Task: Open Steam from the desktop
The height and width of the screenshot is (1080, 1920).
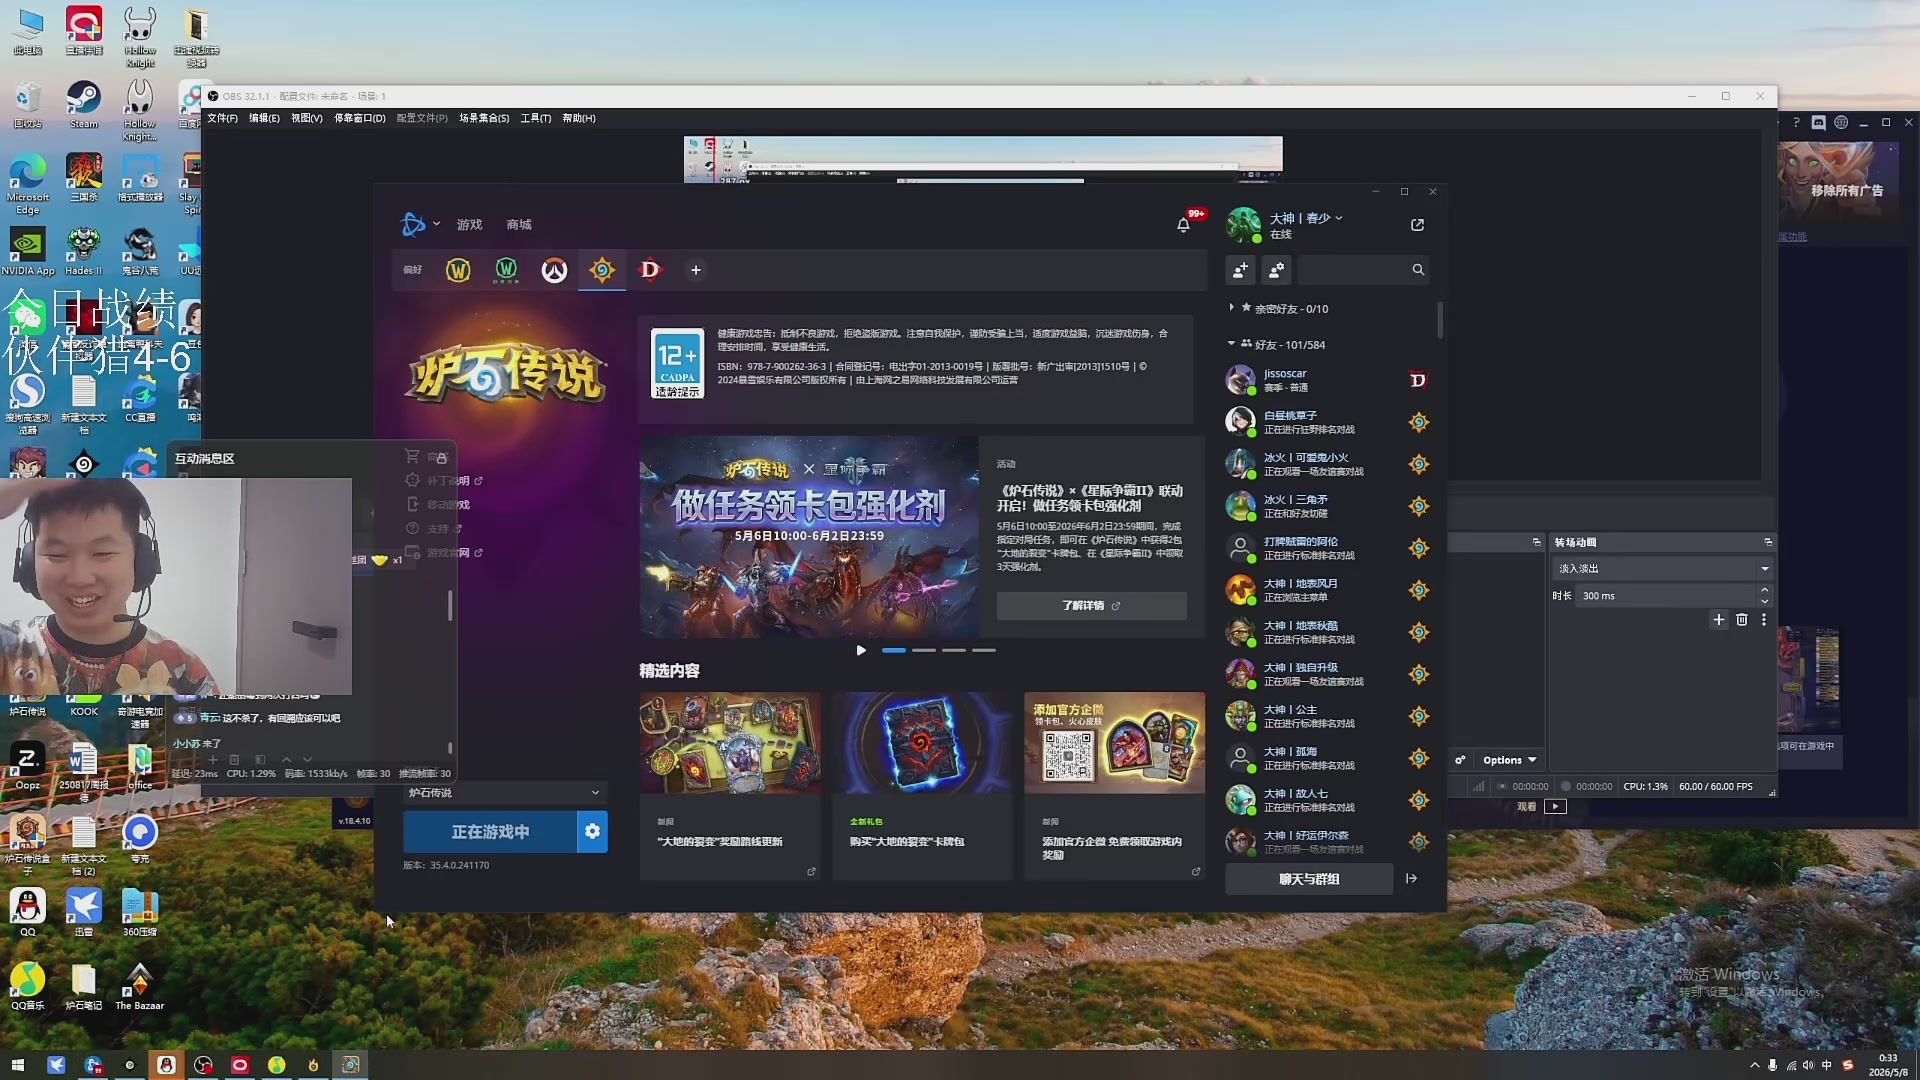Action: coord(84,104)
